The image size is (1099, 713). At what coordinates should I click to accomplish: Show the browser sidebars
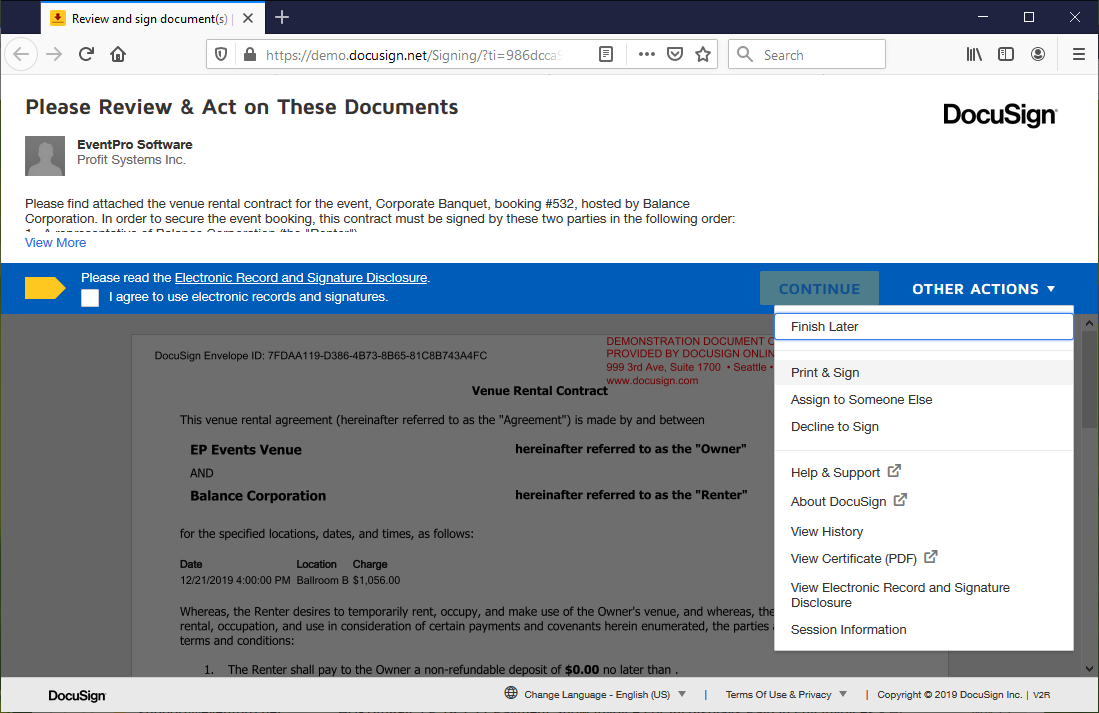pos(1006,54)
